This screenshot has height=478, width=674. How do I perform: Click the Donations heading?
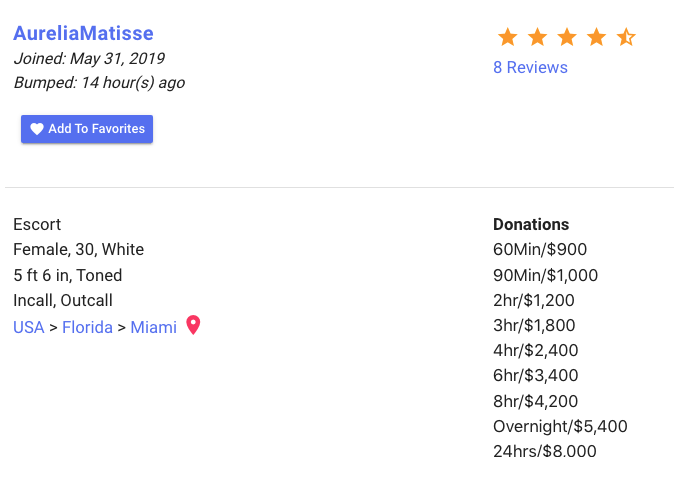pyautogui.click(x=531, y=224)
